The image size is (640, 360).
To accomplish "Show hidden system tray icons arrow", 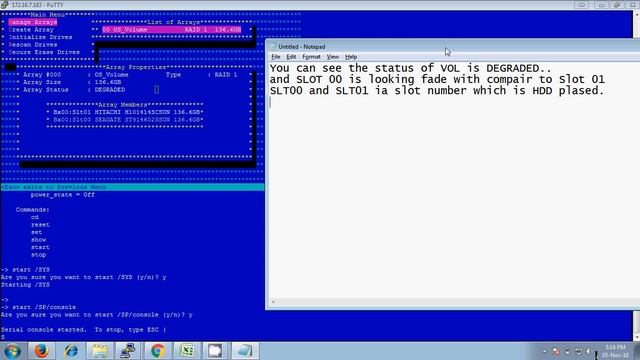I will click(x=544, y=351).
